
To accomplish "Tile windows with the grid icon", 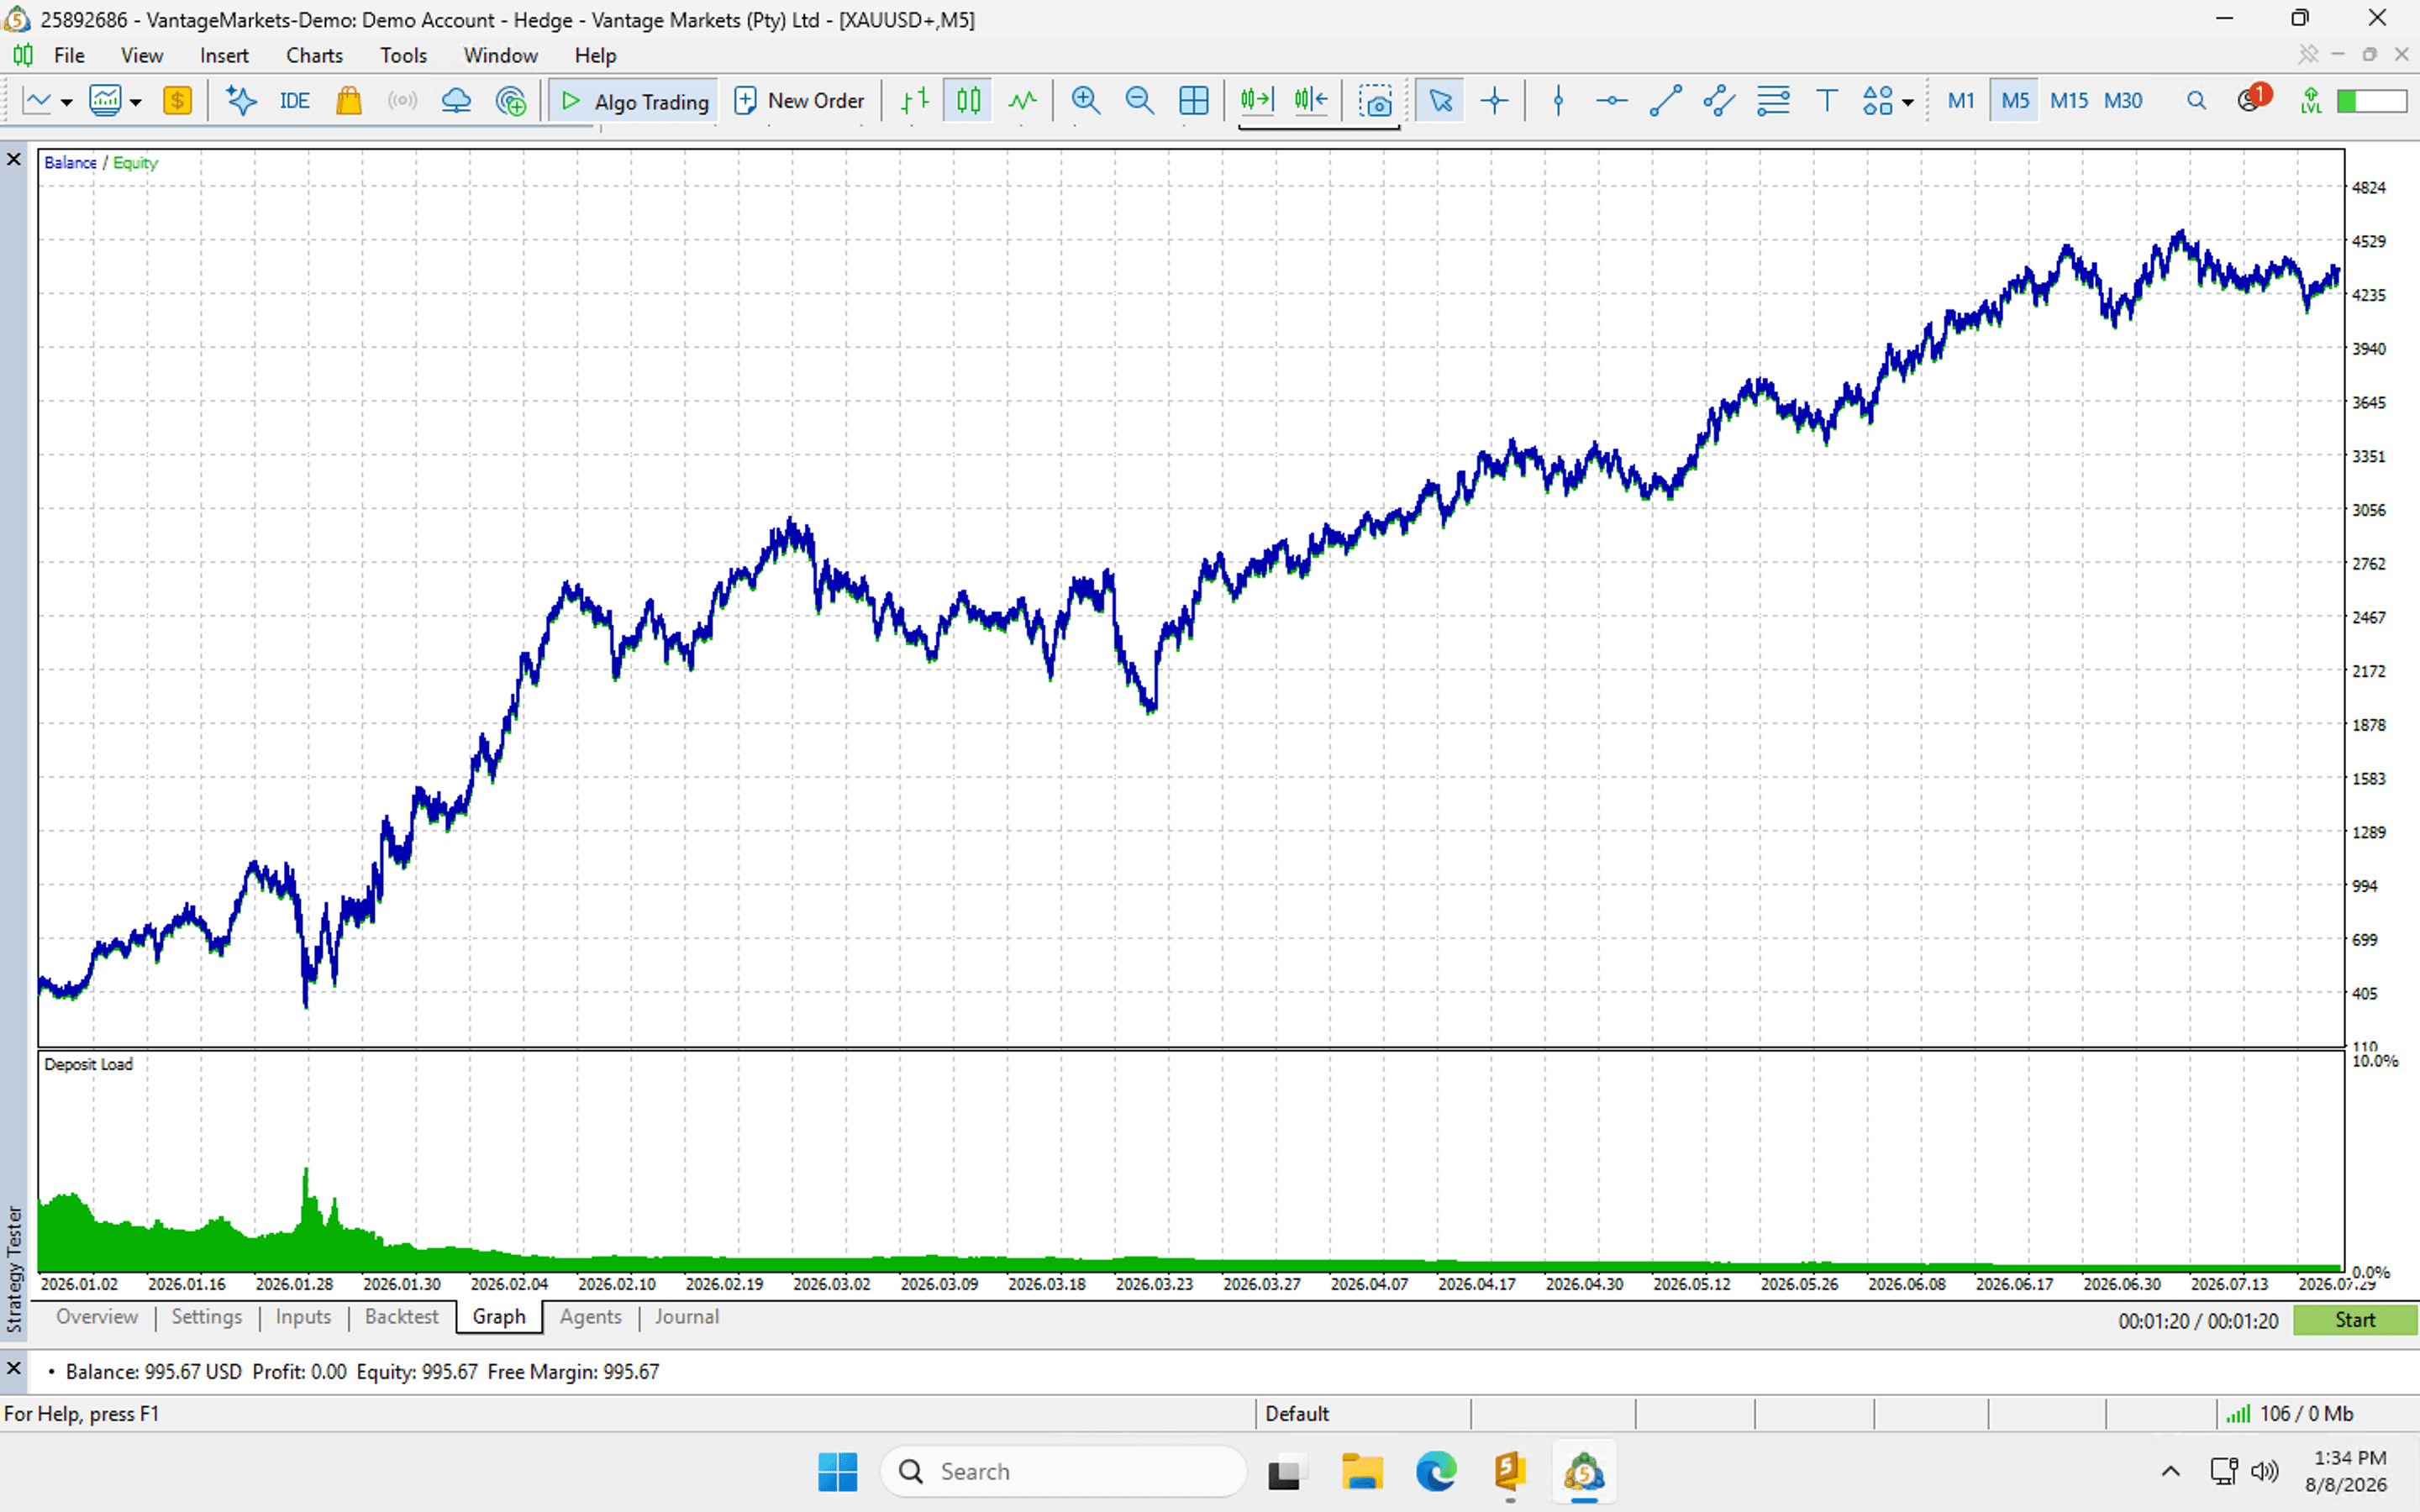I will click(x=1193, y=101).
